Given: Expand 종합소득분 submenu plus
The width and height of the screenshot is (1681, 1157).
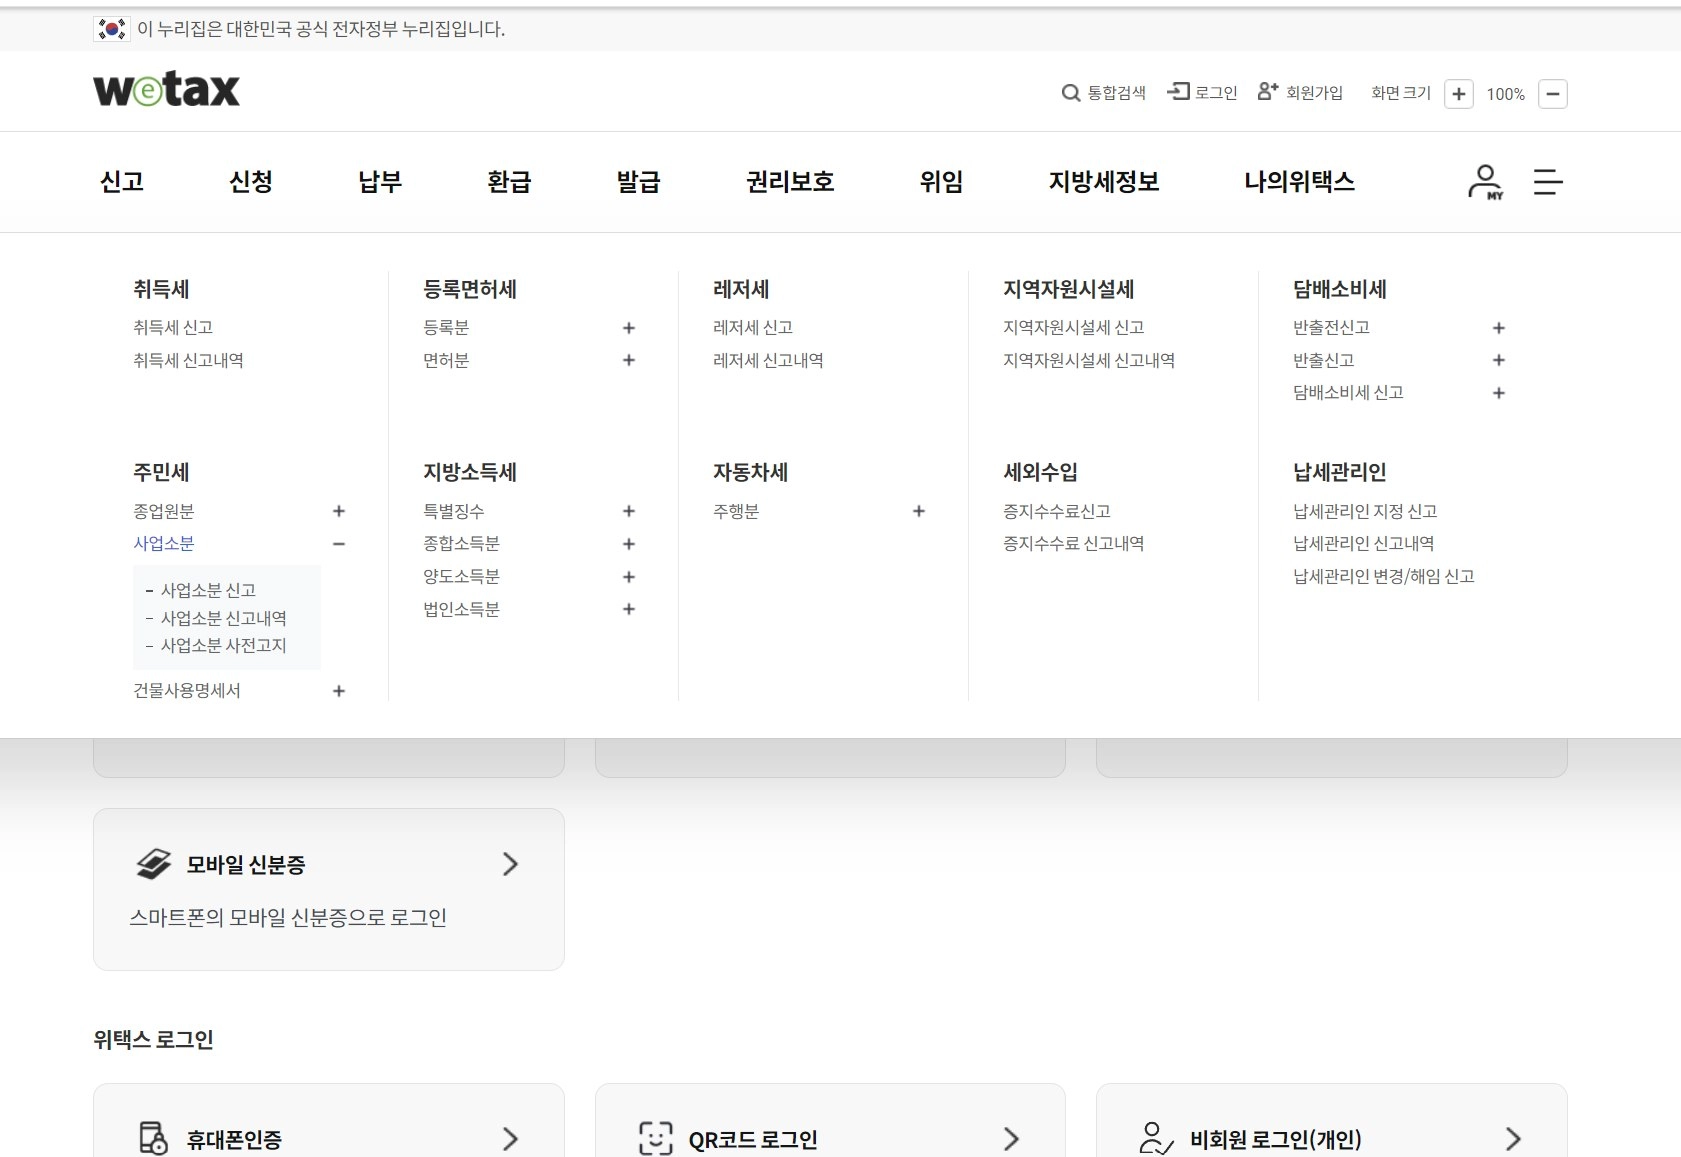Looking at the screenshot, I should point(629,544).
